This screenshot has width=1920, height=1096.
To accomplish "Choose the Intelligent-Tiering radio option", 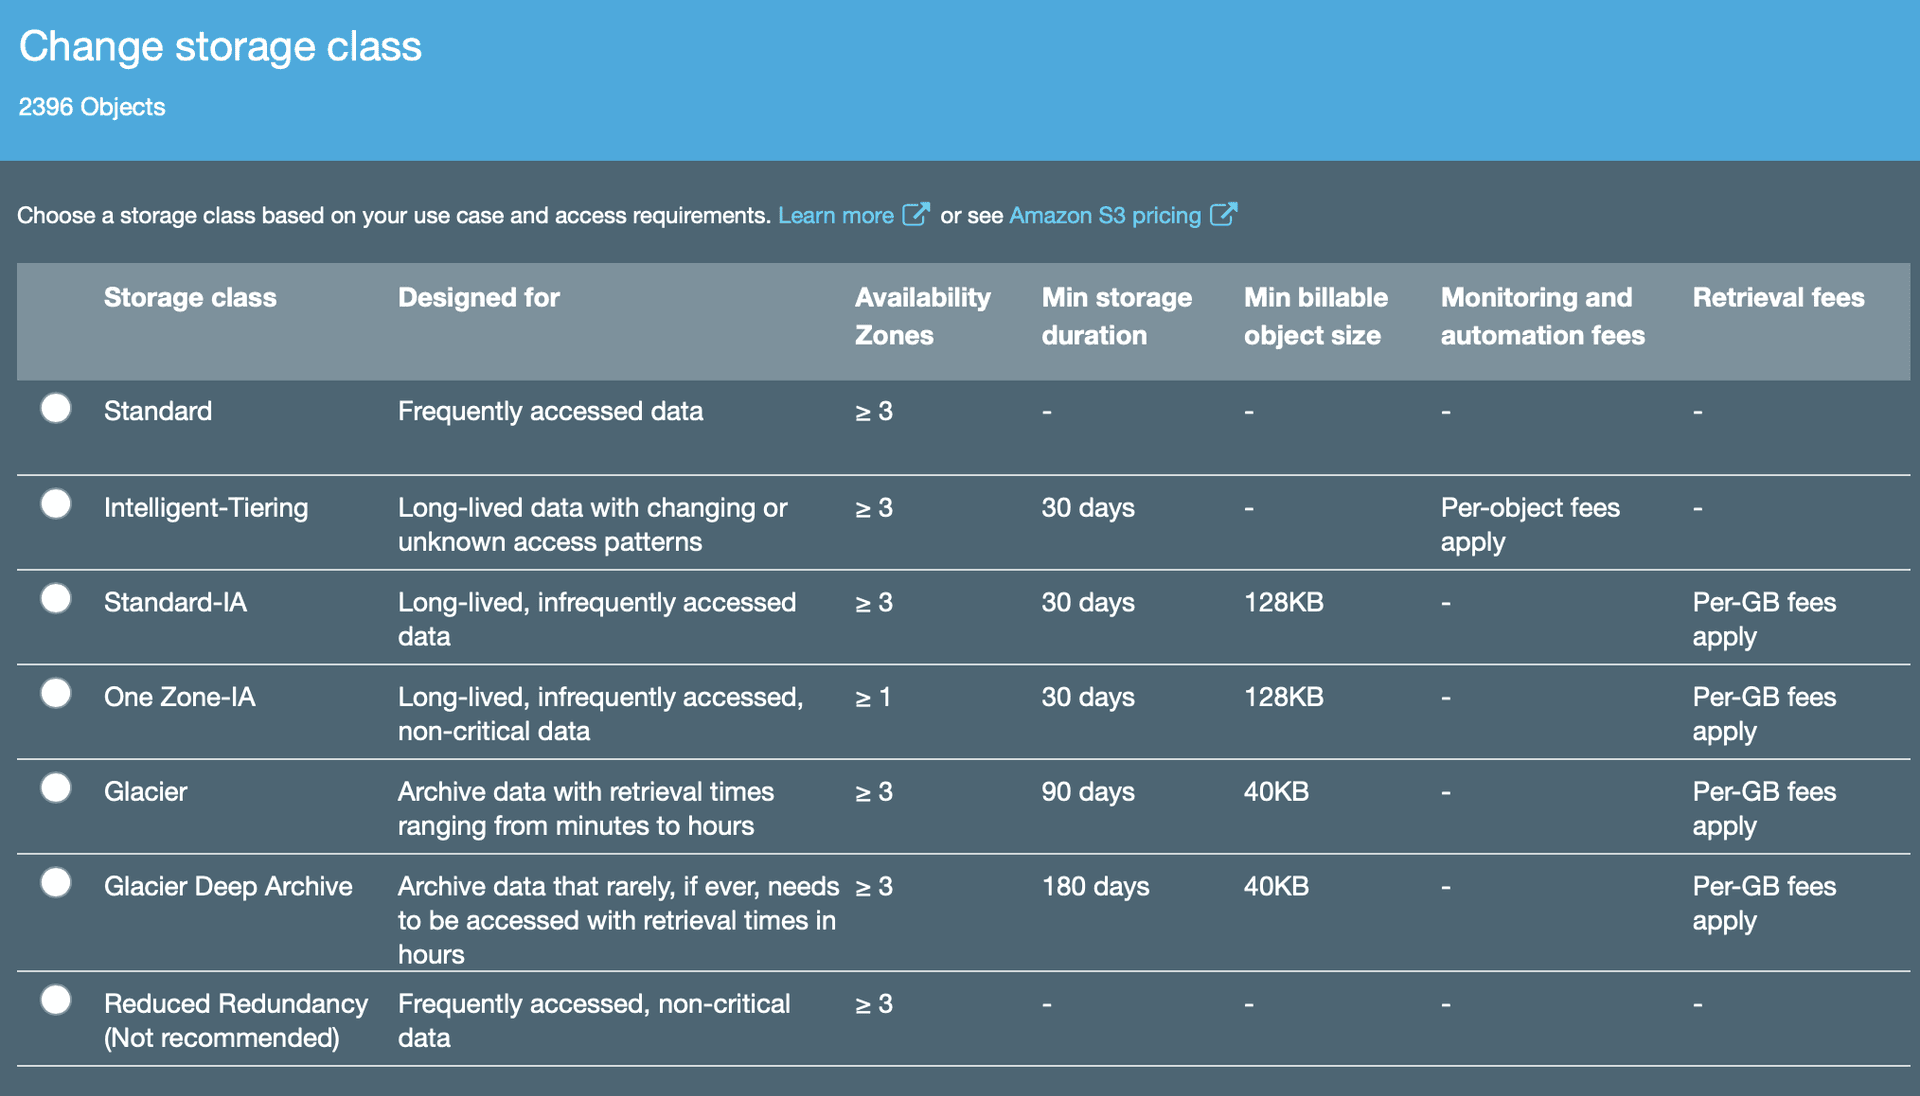I will (56, 504).
